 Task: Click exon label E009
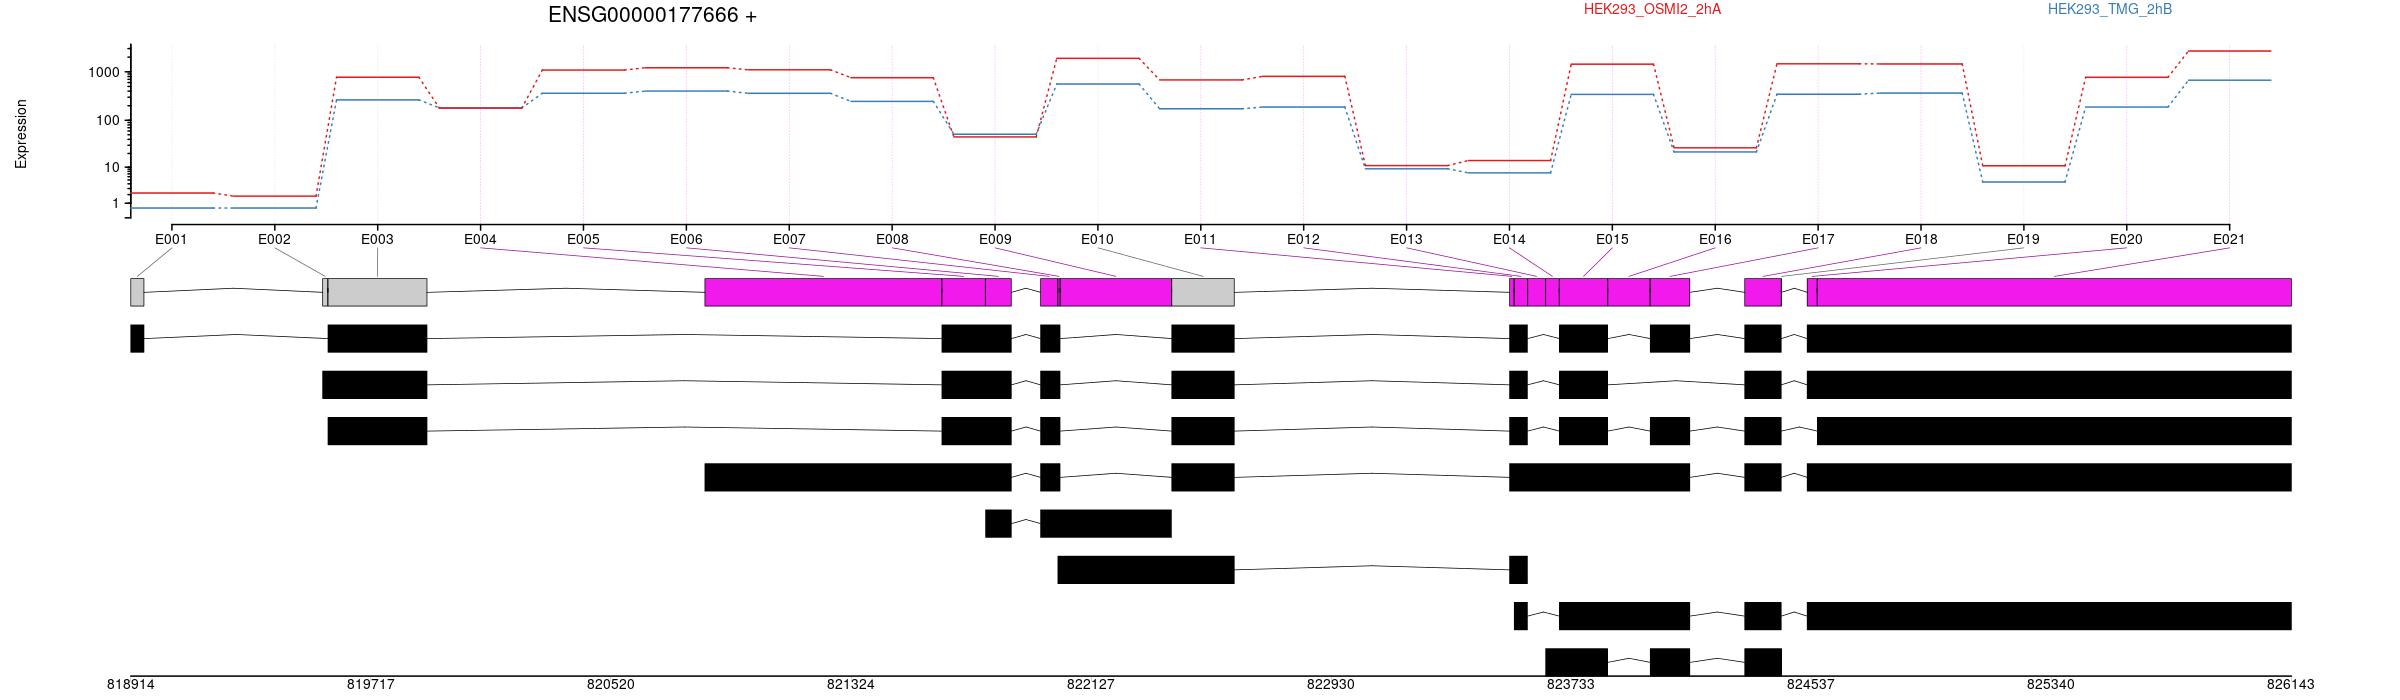point(995,239)
